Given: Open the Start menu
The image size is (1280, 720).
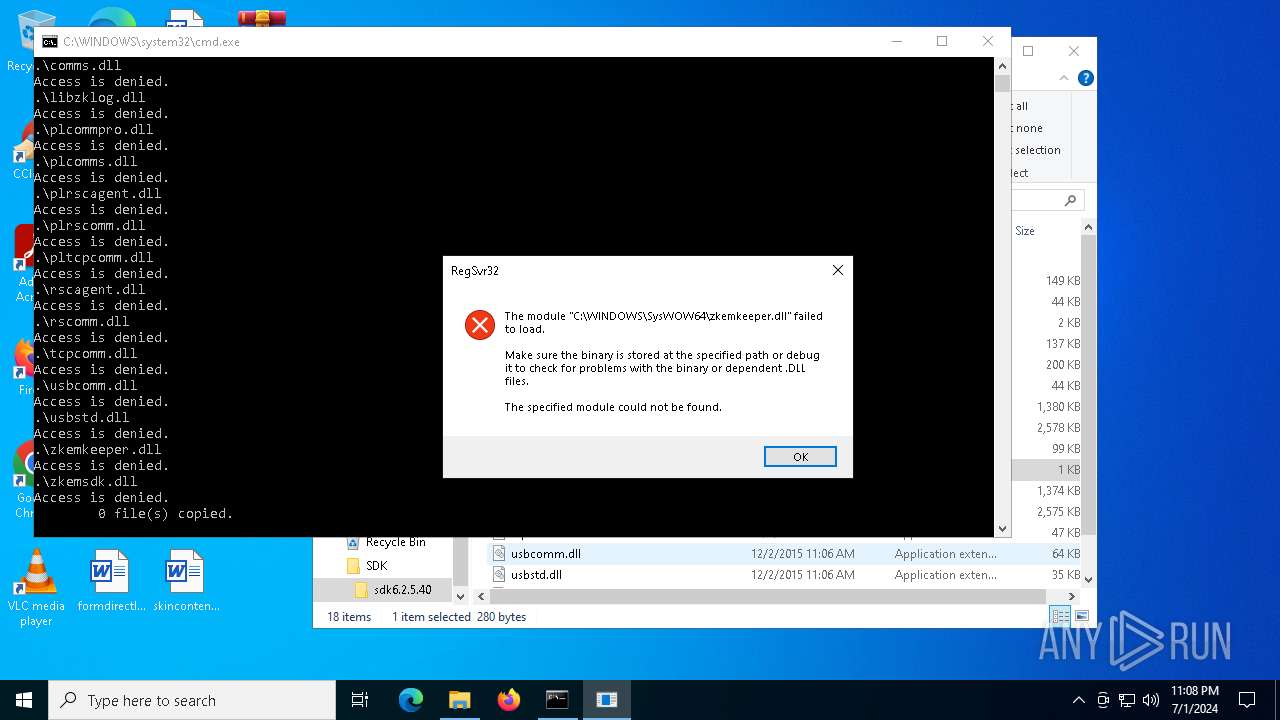Looking at the screenshot, I should pyautogui.click(x=24, y=700).
